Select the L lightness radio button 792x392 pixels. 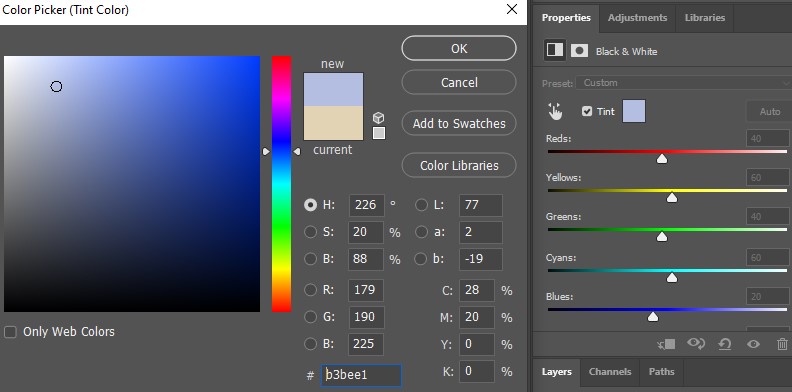(421, 205)
